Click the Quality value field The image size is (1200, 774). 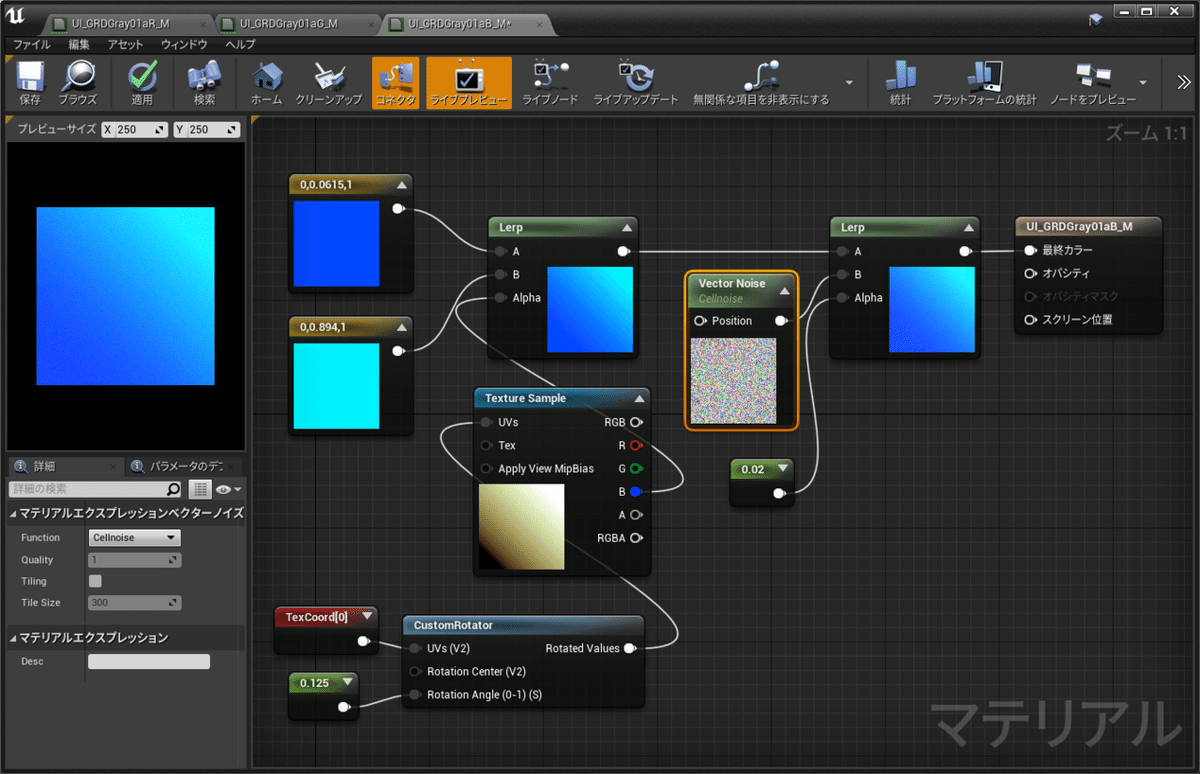coord(135,560)
